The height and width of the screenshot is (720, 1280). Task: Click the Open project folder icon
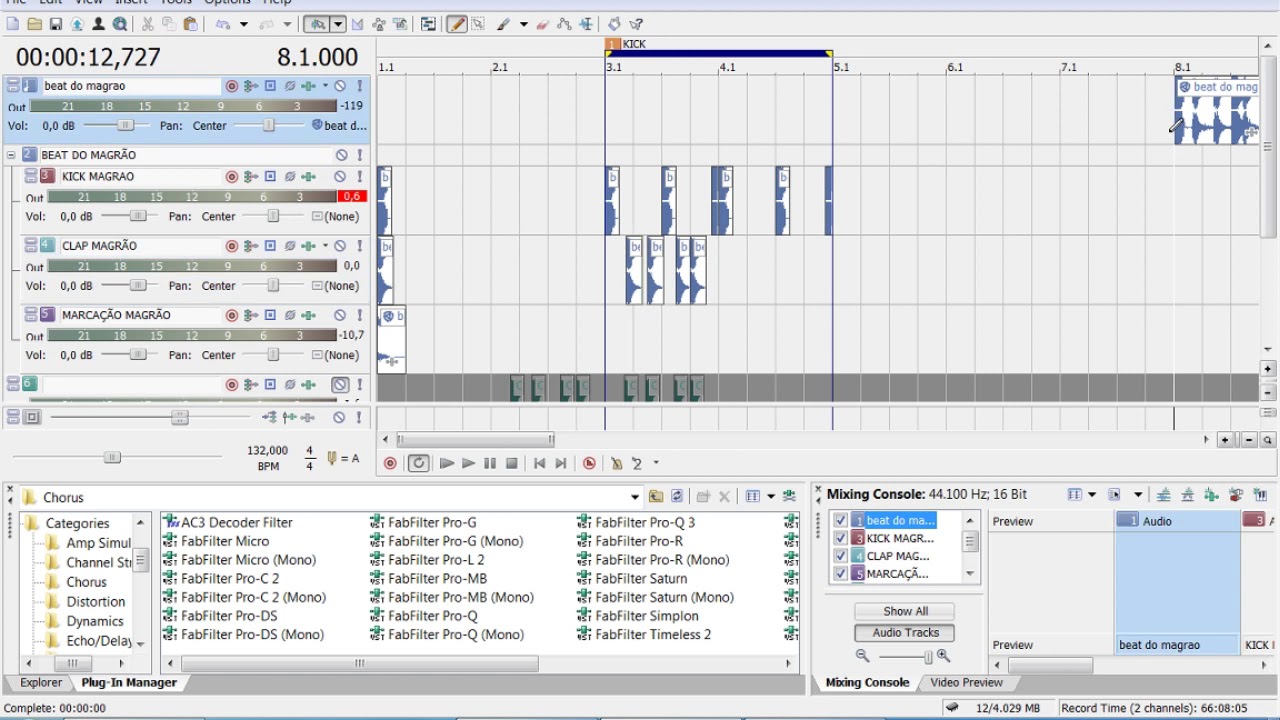[34, 24]
